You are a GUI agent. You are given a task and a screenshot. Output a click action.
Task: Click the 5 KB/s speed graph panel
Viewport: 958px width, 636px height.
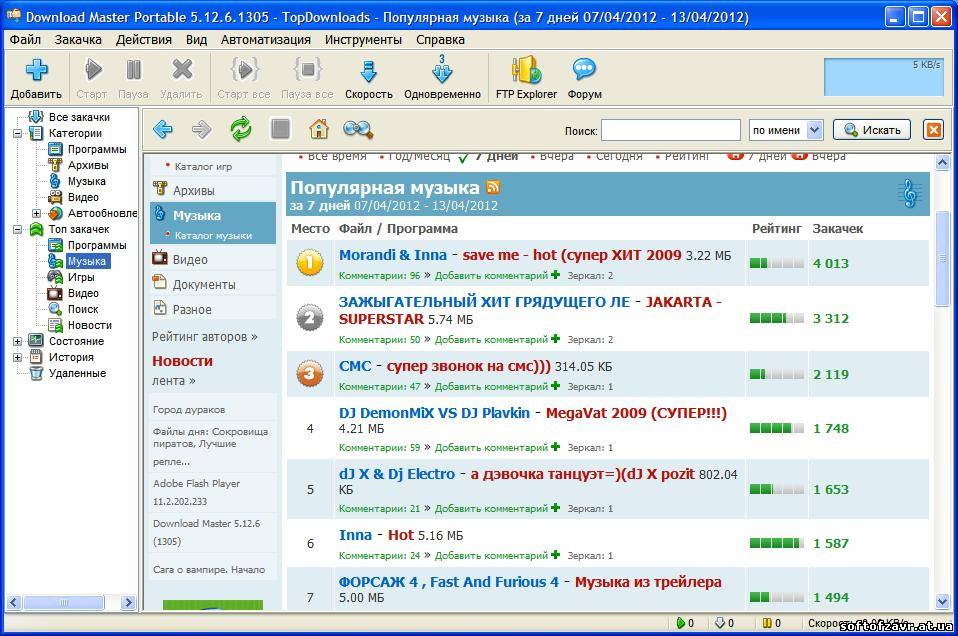pyautogui.click(x=883, y=76)
